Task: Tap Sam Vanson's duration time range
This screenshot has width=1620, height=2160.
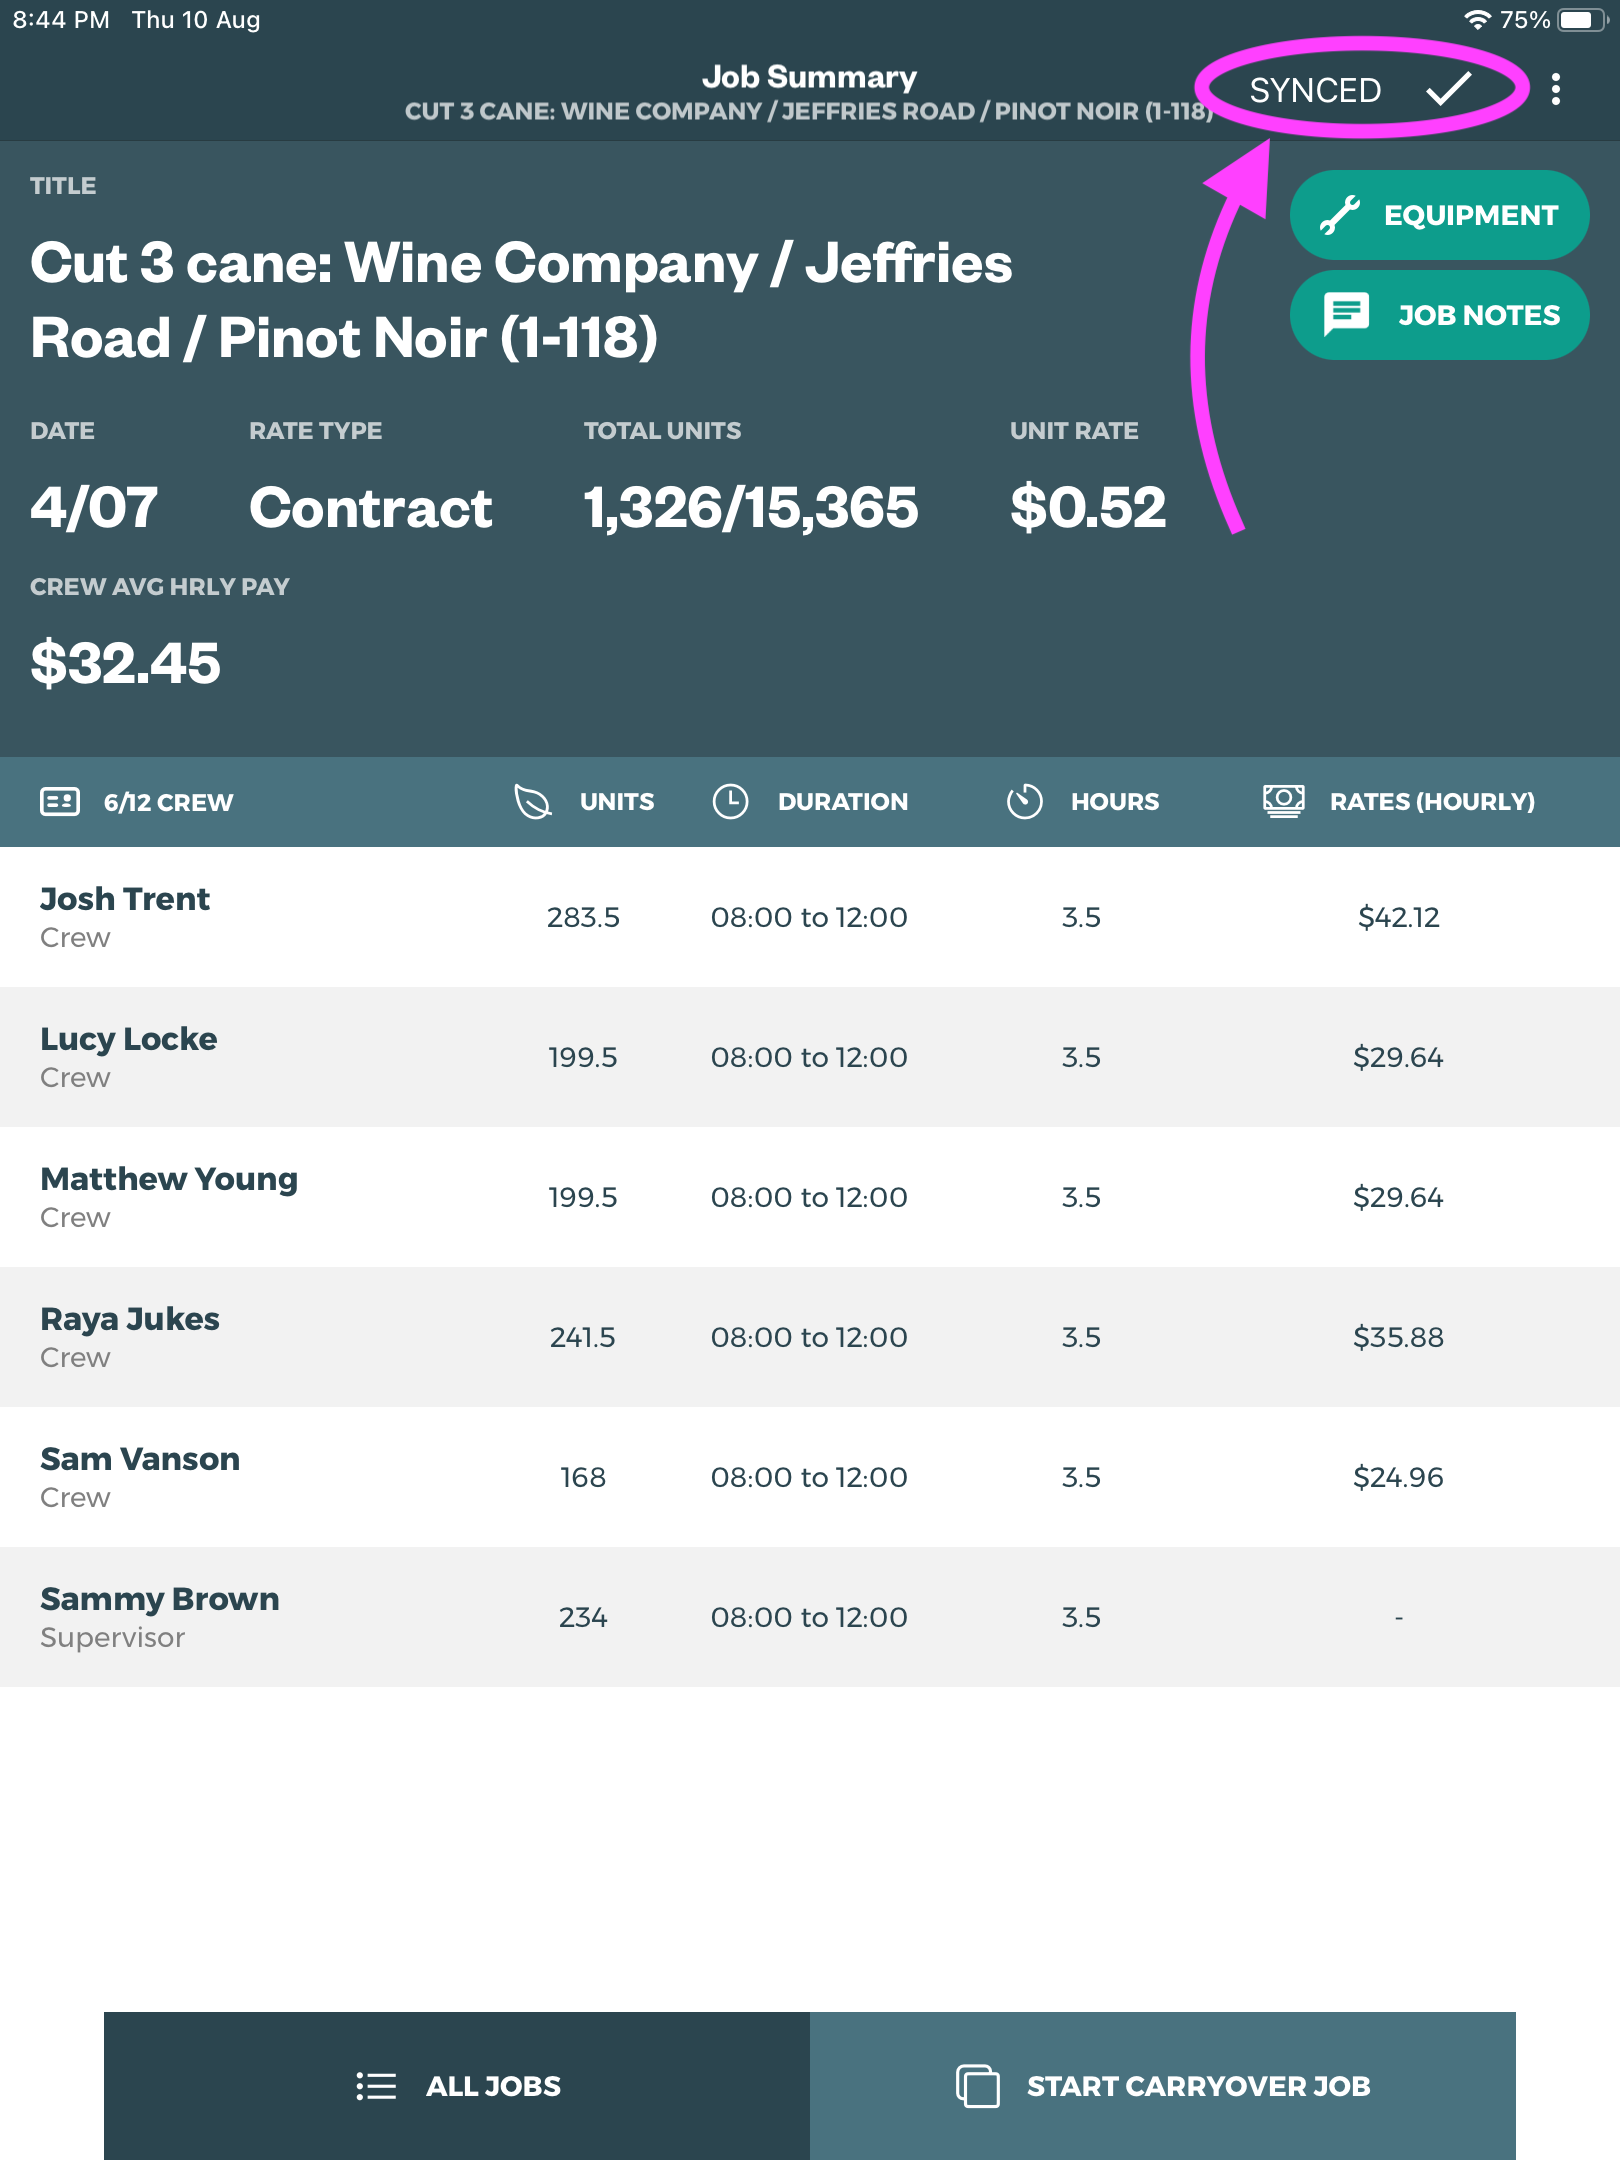Action: 808,1477
